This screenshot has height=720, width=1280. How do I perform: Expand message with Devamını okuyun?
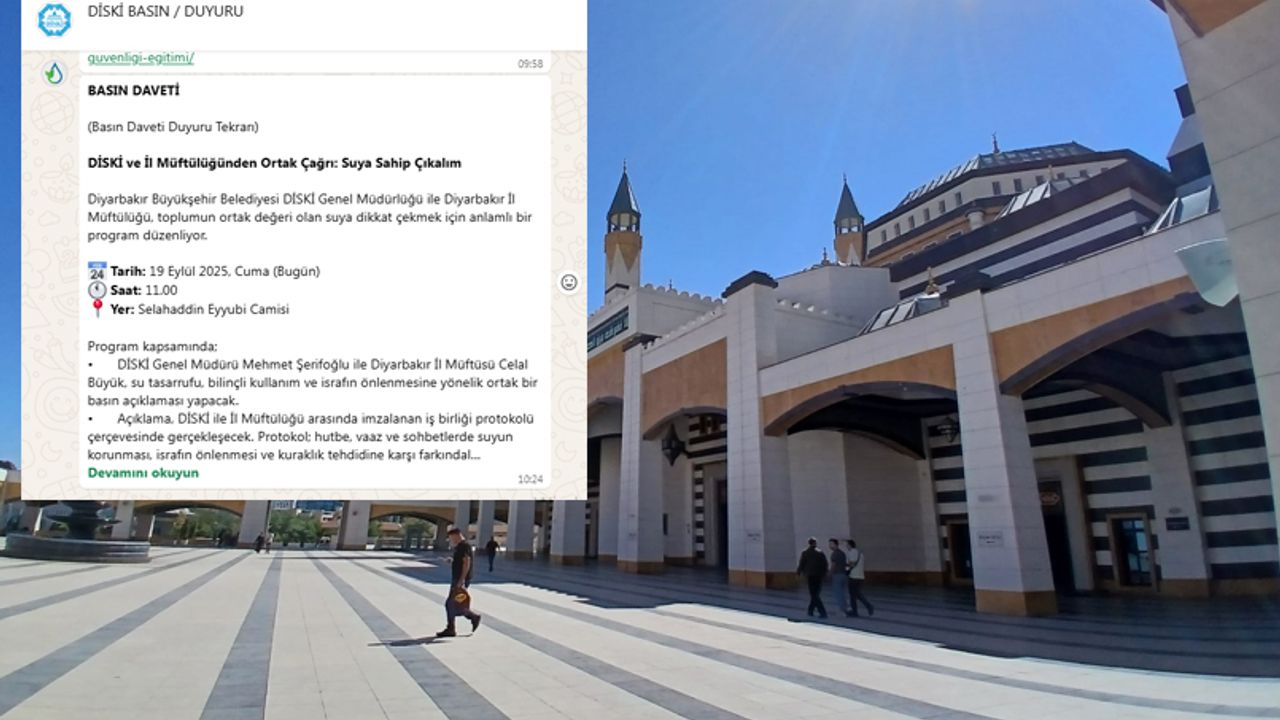click(x=143, y=473)
